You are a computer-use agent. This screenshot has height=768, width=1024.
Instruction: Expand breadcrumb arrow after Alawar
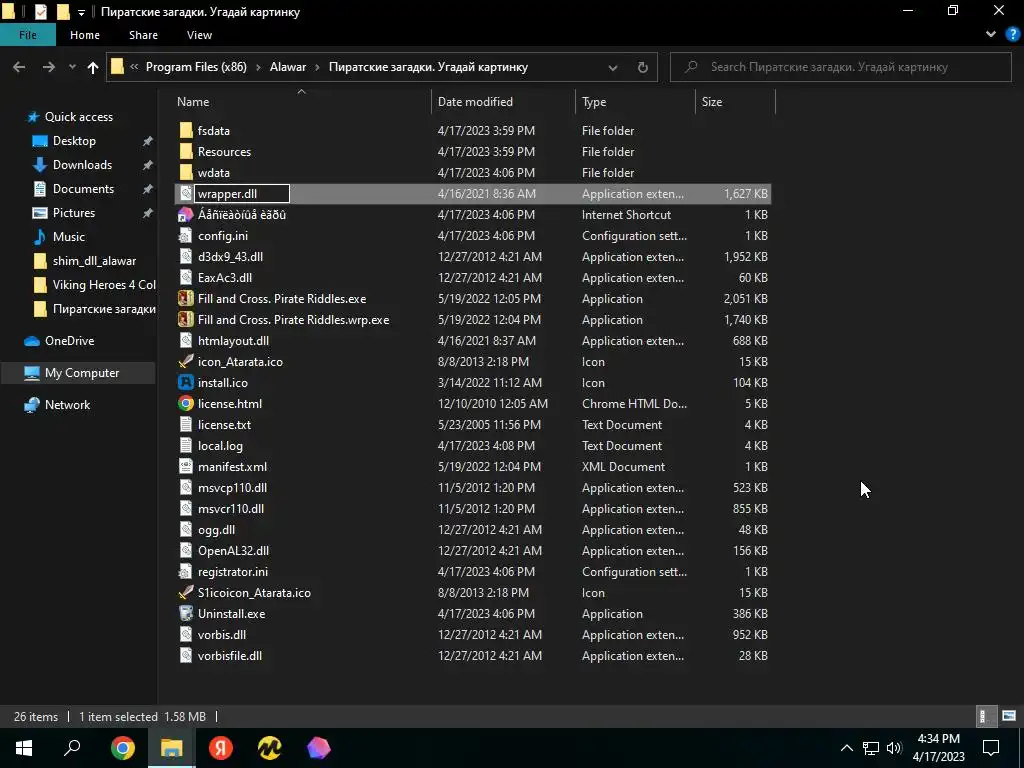coord(317,67)
